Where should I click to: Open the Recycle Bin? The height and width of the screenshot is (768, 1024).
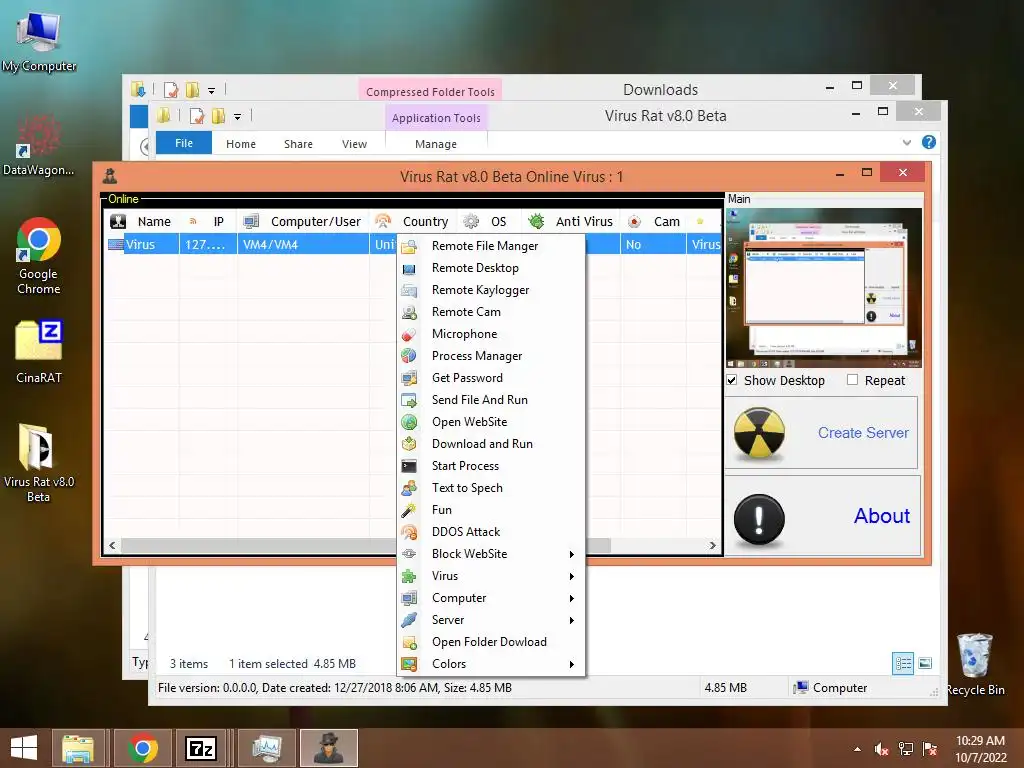click(975, 664)
